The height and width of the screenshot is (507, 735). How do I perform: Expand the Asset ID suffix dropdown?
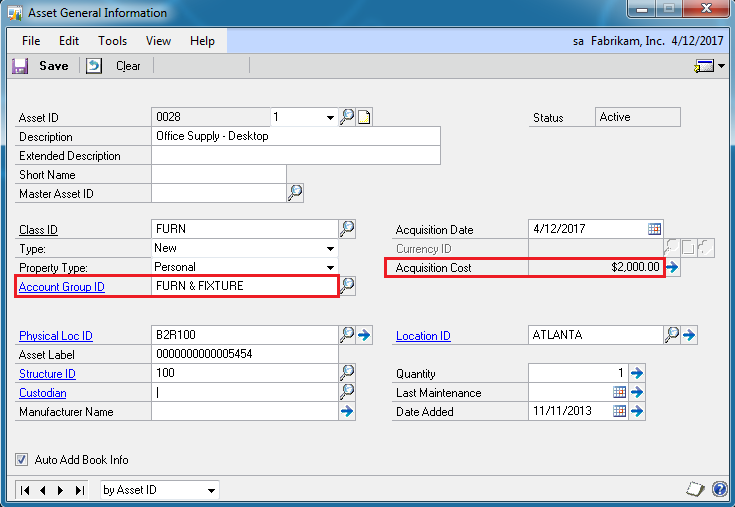(330, 117)
